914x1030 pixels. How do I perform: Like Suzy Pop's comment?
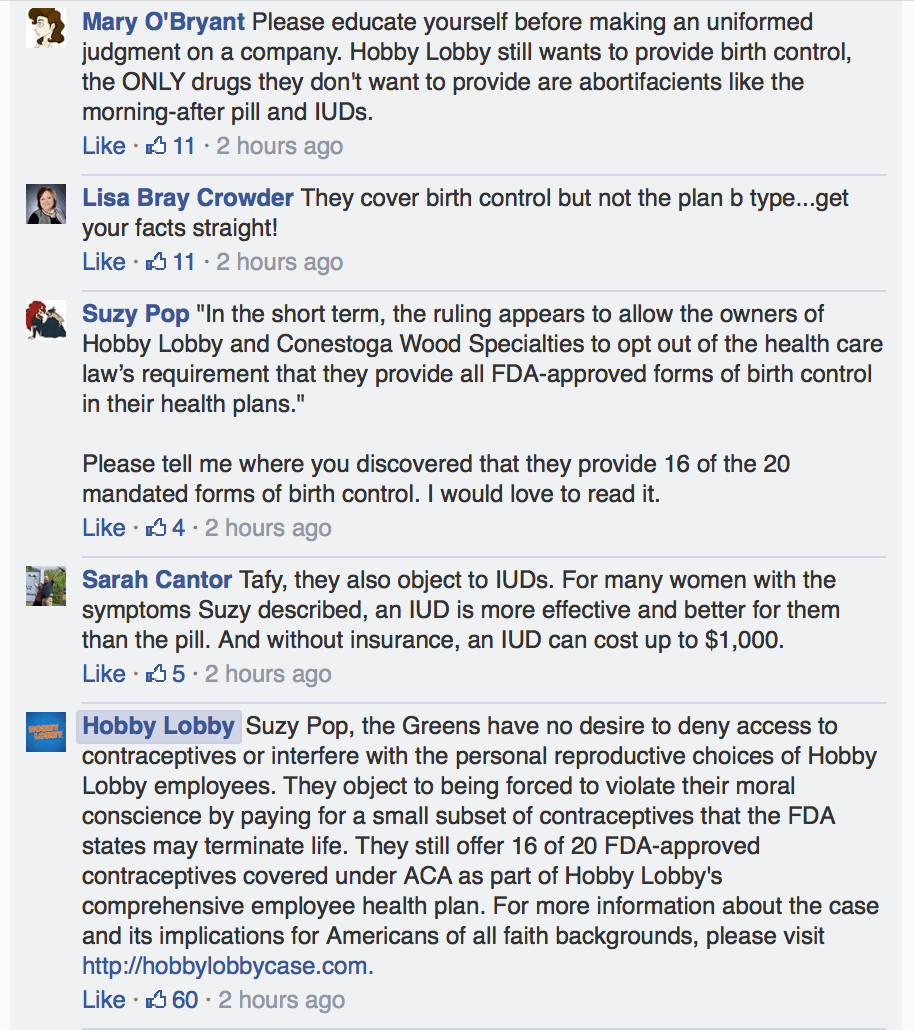click(103, 527)
